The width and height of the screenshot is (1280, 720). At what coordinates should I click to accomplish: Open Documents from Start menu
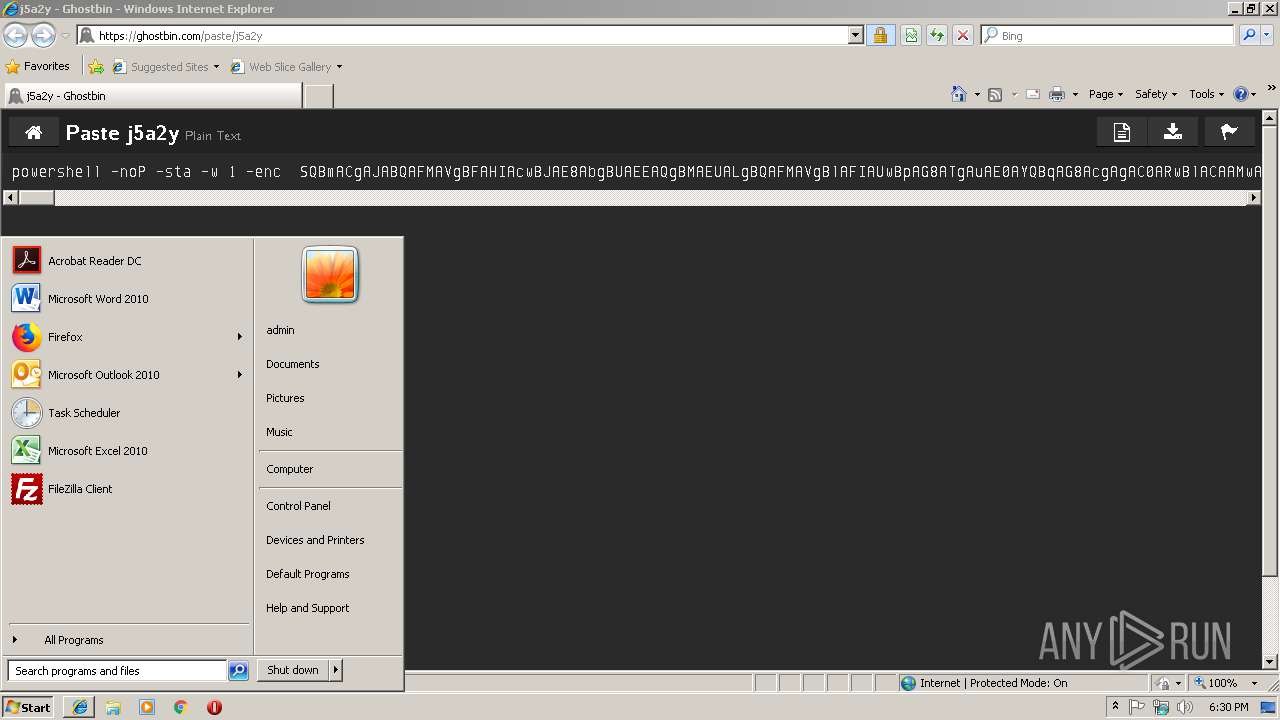coord(292,364)
